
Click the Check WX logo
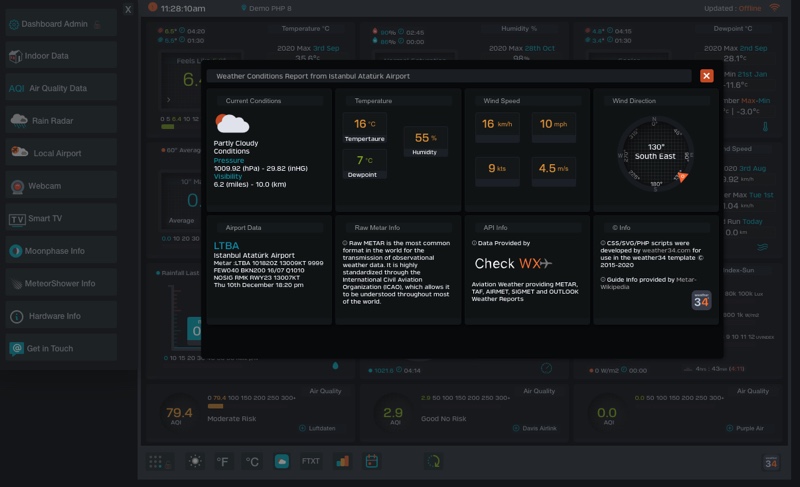click(513, 264)
